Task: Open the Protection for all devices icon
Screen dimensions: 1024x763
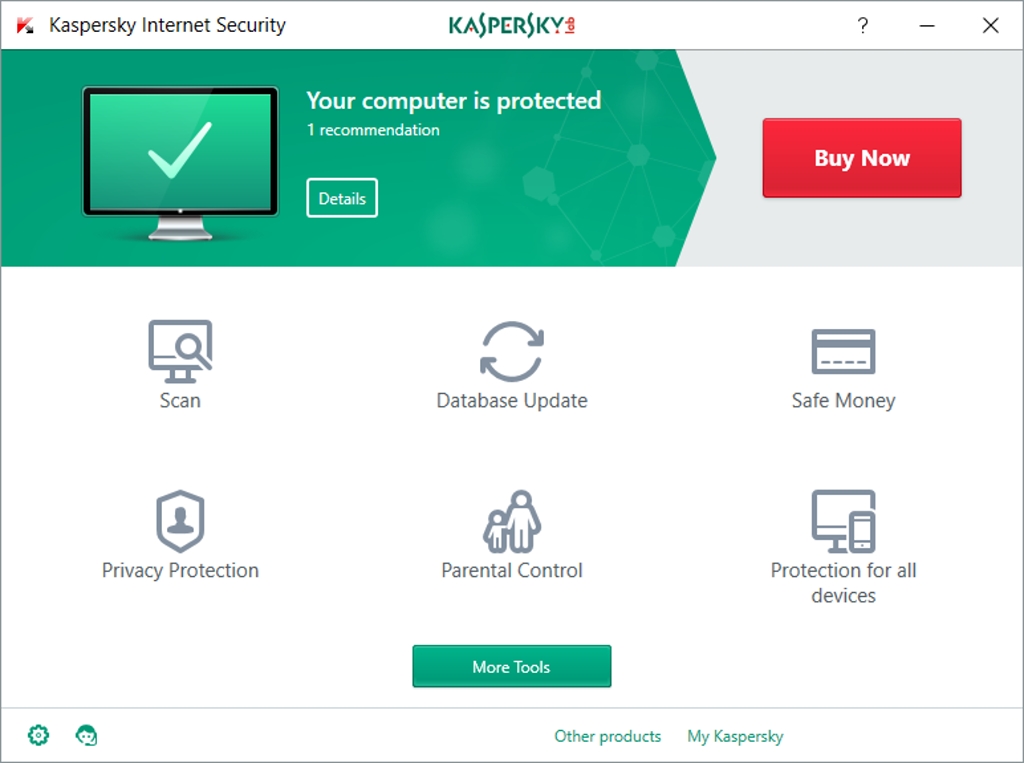Action: coord(843,521)
